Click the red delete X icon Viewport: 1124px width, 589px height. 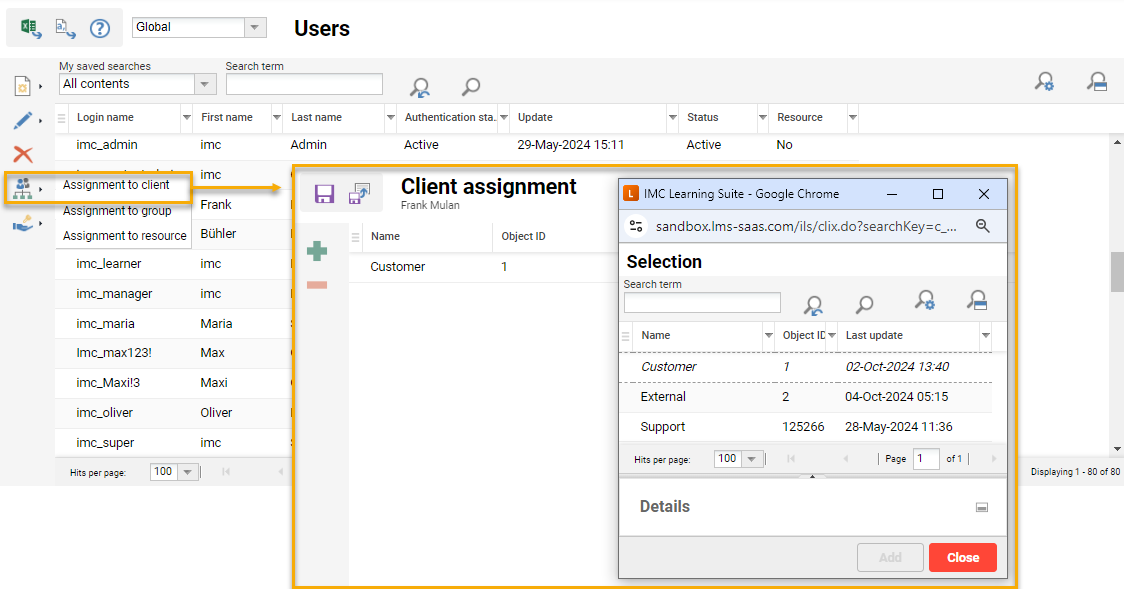pyautogui.click(x=22, y=154)
